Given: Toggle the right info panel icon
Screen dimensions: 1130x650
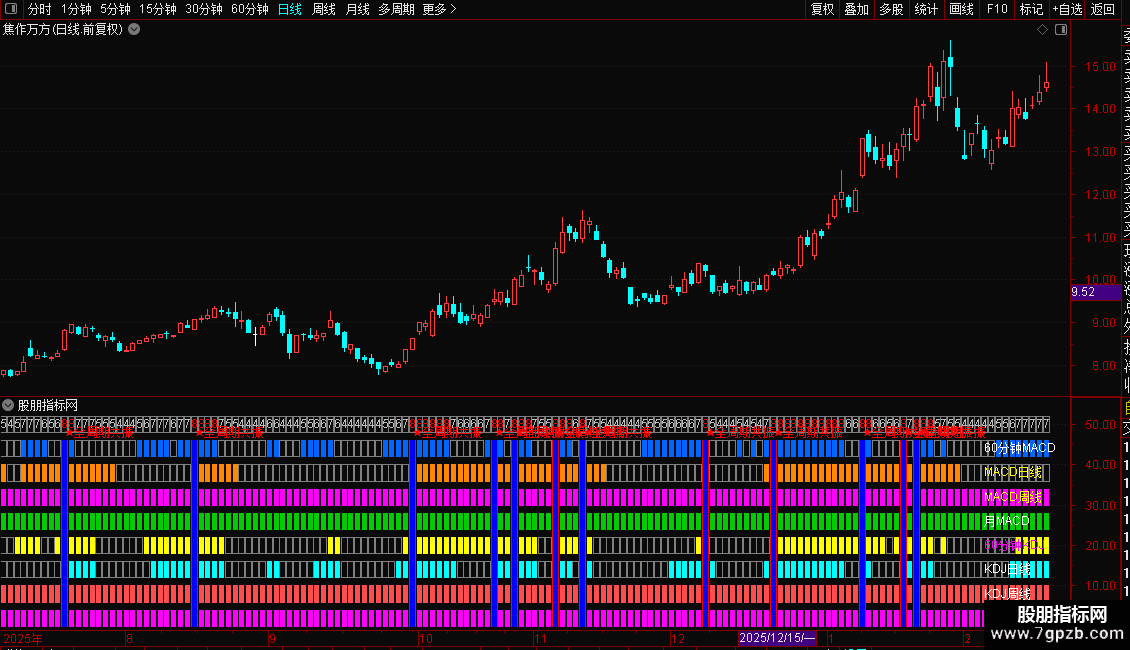Looking at the screenshot, I should [1061, 30].
